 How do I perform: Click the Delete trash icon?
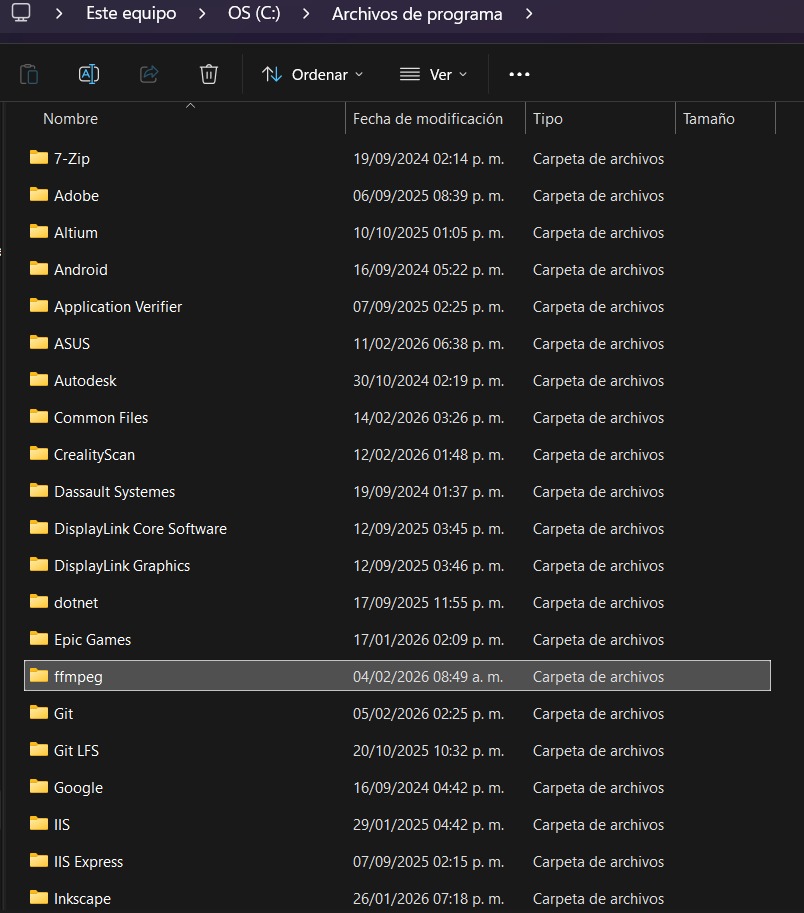coord(208,73)
